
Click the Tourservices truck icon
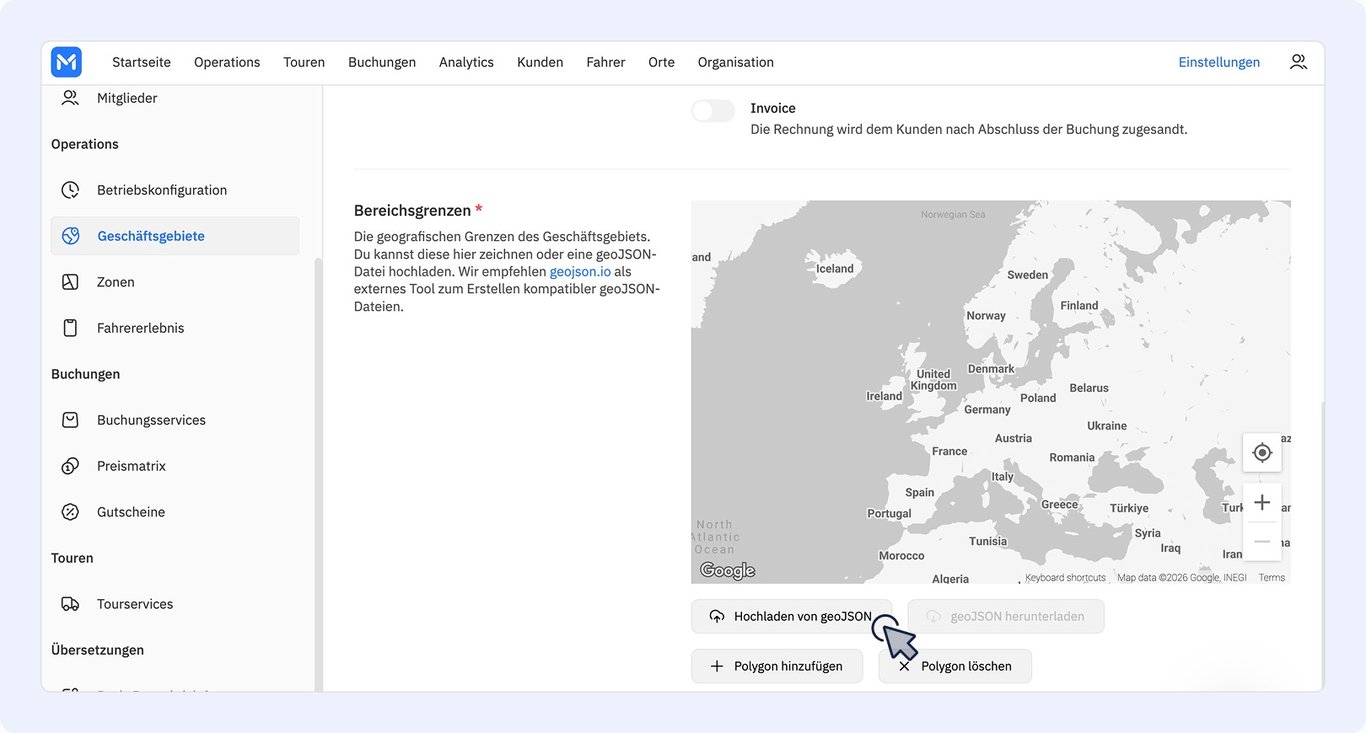[70, 604]
